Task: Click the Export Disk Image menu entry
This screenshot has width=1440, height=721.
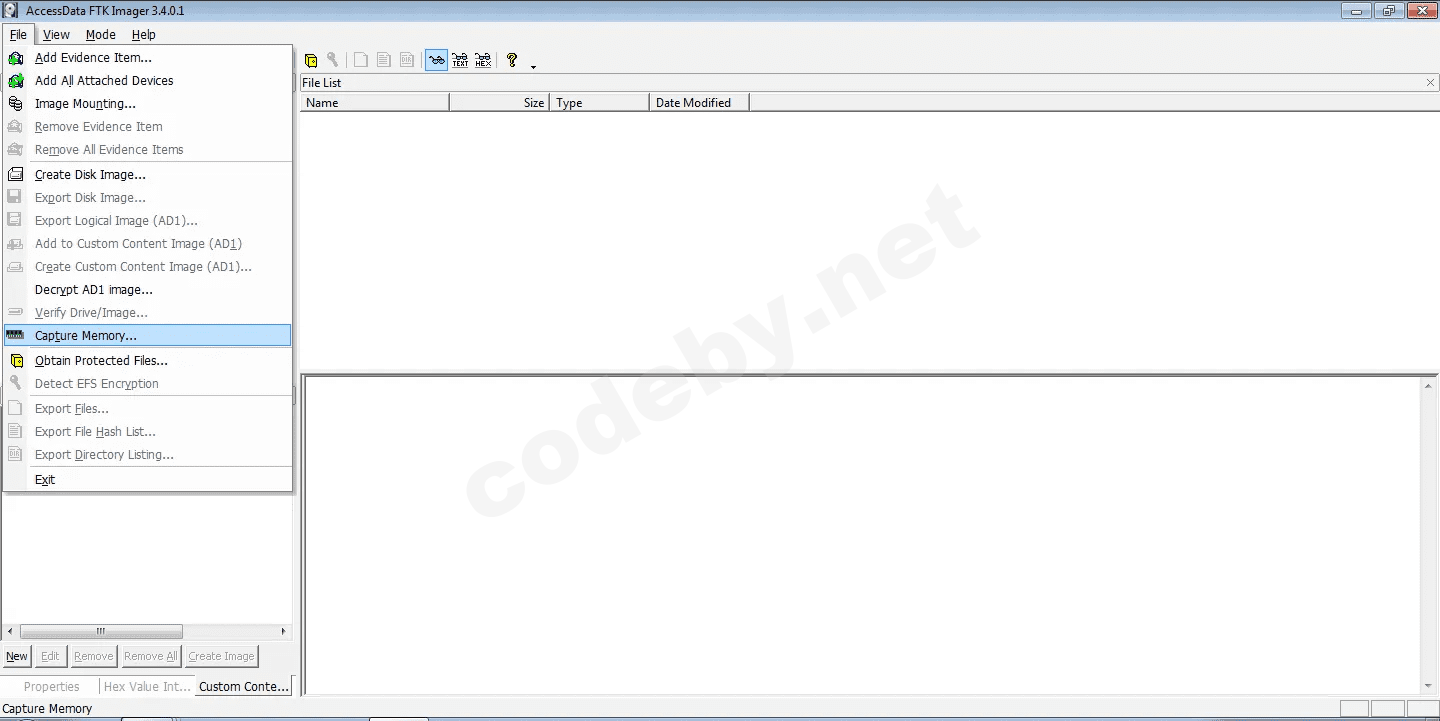Action: (147, 198)
